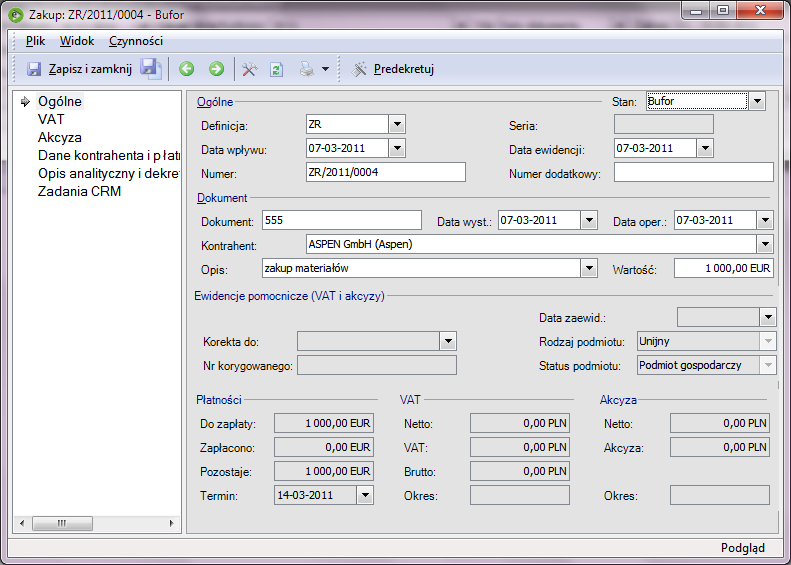The height and width of the screenshot is (565, 791).
Task: Open the Data ewidencji date picker
Action: pyautogui.click(x=705, y=148)
